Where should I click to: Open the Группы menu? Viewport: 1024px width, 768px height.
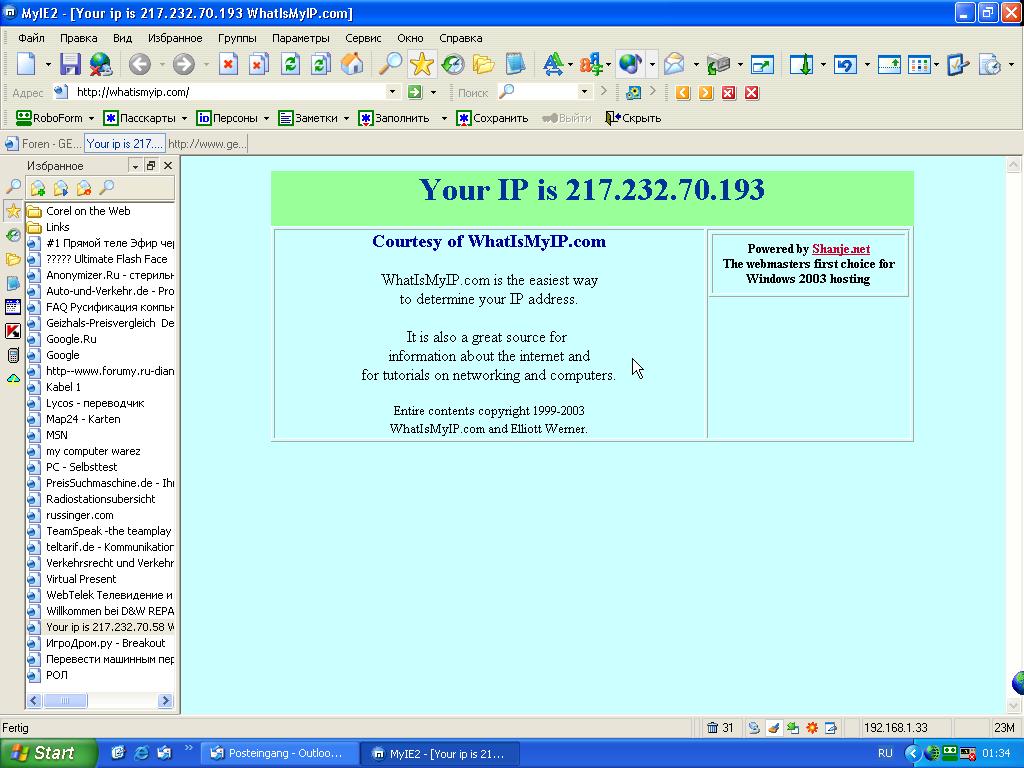click(237, 38)
